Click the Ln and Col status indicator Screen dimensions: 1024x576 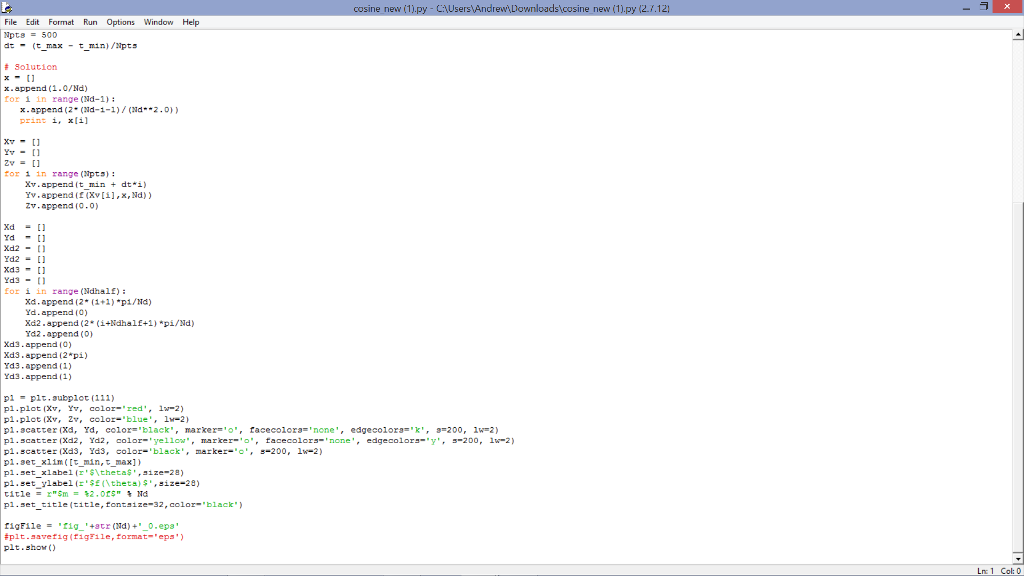1000,569
